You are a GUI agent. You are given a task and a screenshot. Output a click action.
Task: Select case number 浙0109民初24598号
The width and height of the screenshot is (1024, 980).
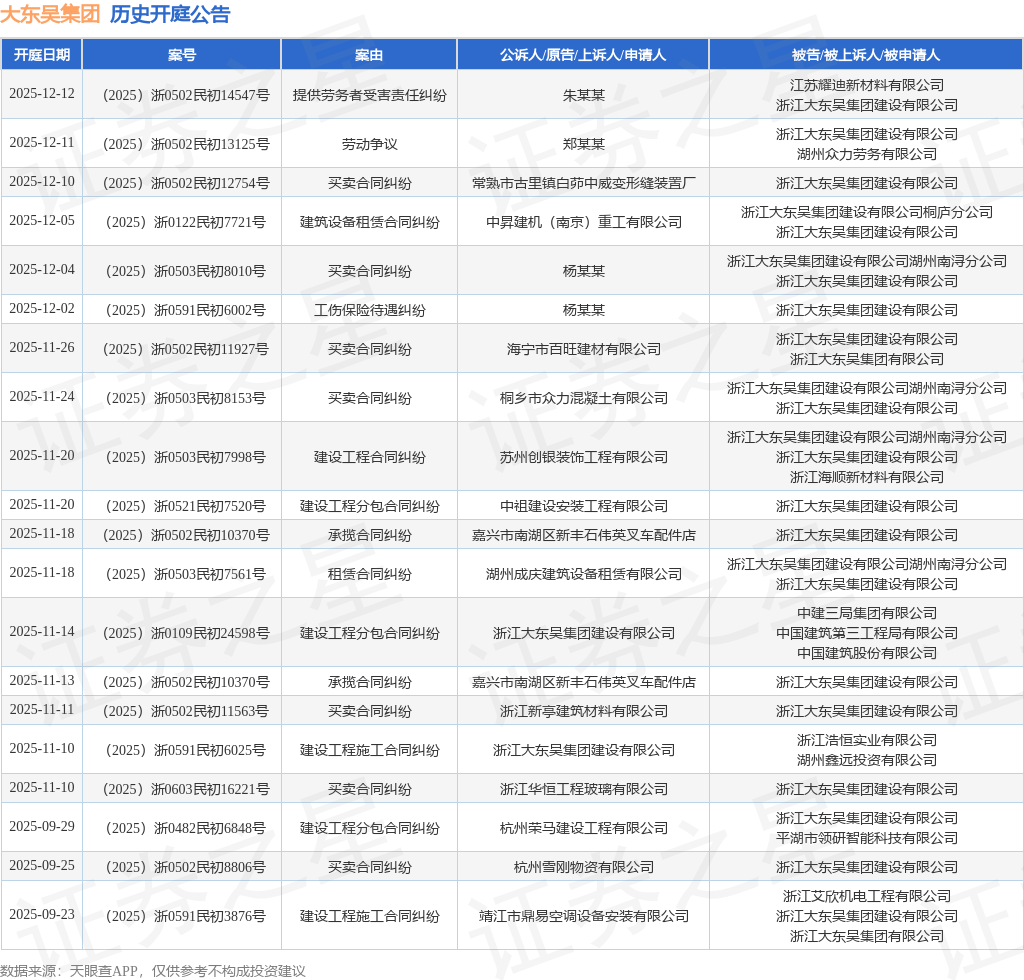coord(186,633)
